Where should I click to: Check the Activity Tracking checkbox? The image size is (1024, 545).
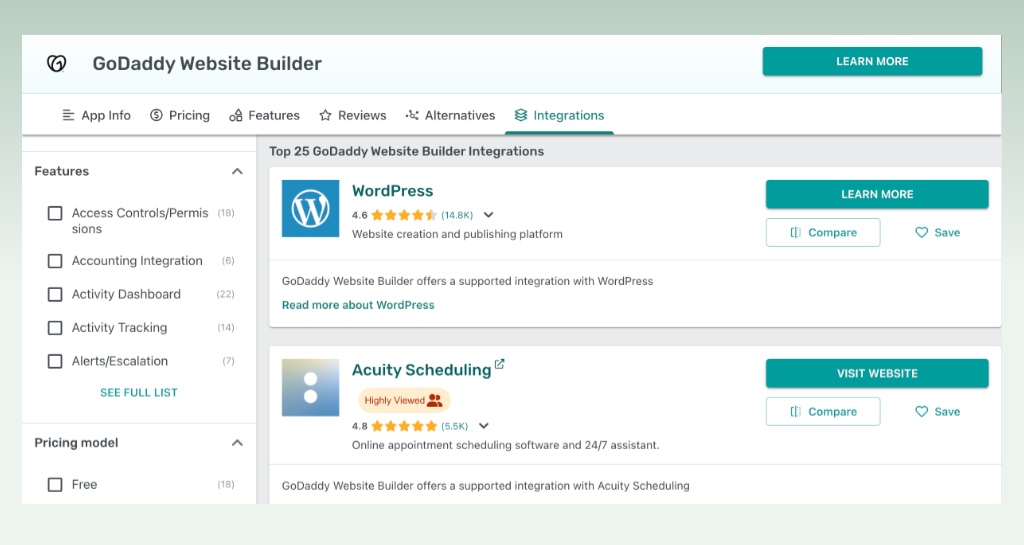(x=55, y=328)
